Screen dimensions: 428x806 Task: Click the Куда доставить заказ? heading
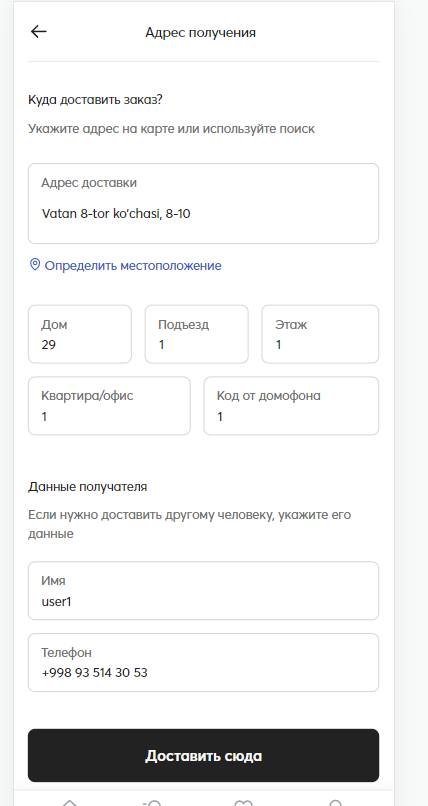(95, 99)
